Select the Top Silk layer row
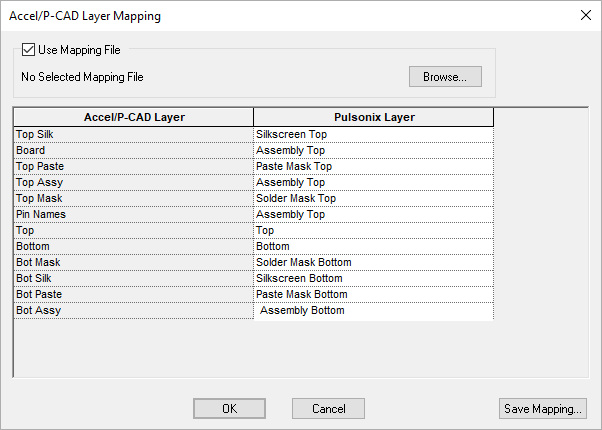 (x=134, y=134)
